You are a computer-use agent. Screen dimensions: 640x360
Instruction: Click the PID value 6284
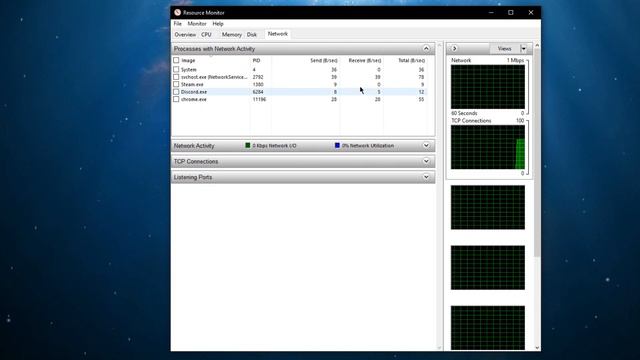tap(258, 92)
